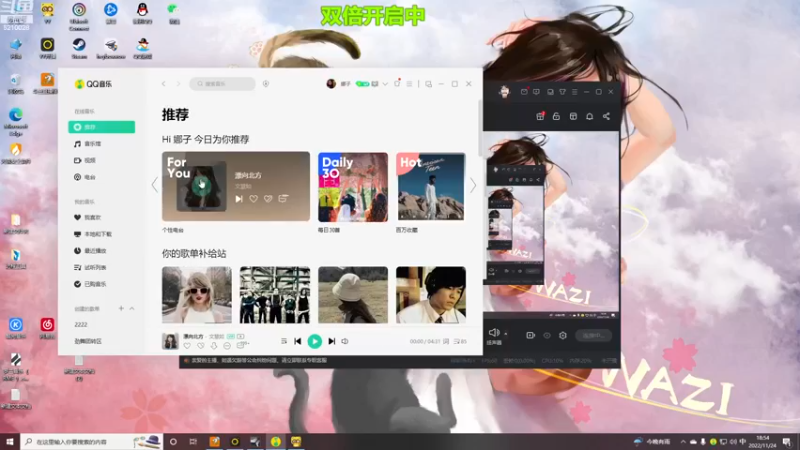800x450 pixels.
Task: Open song comments icon in player bar
Action: coord(242,345)
